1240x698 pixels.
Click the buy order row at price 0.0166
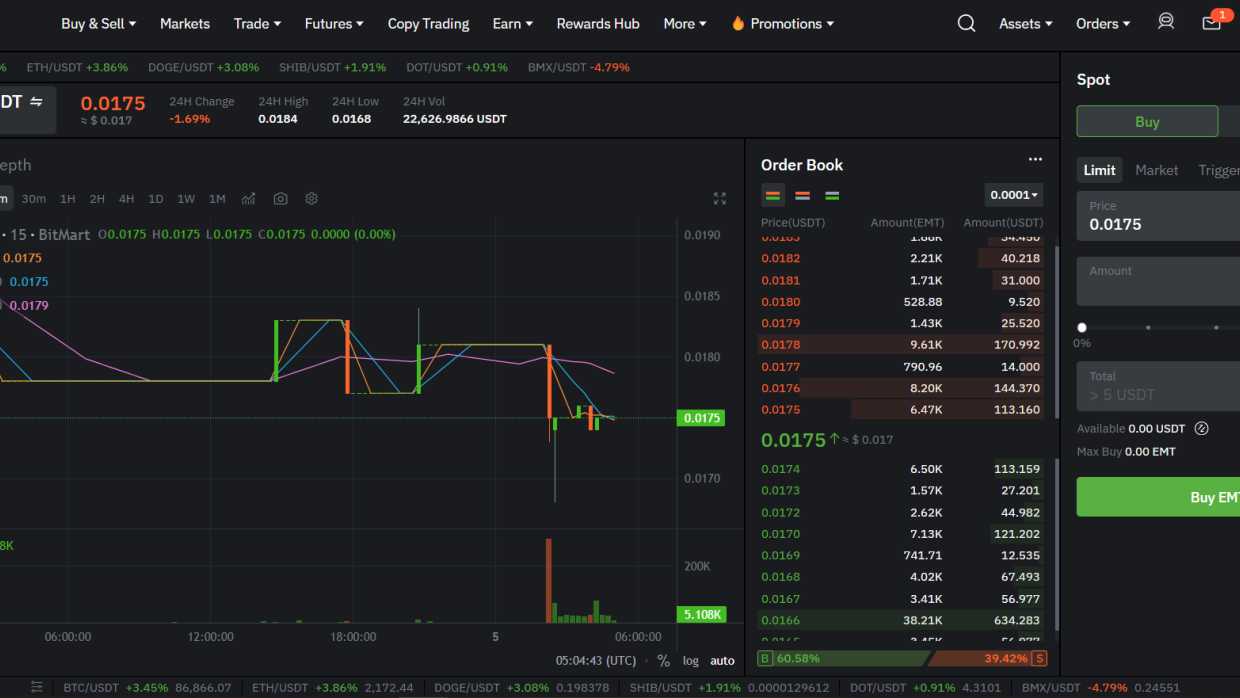click(902, 620)
